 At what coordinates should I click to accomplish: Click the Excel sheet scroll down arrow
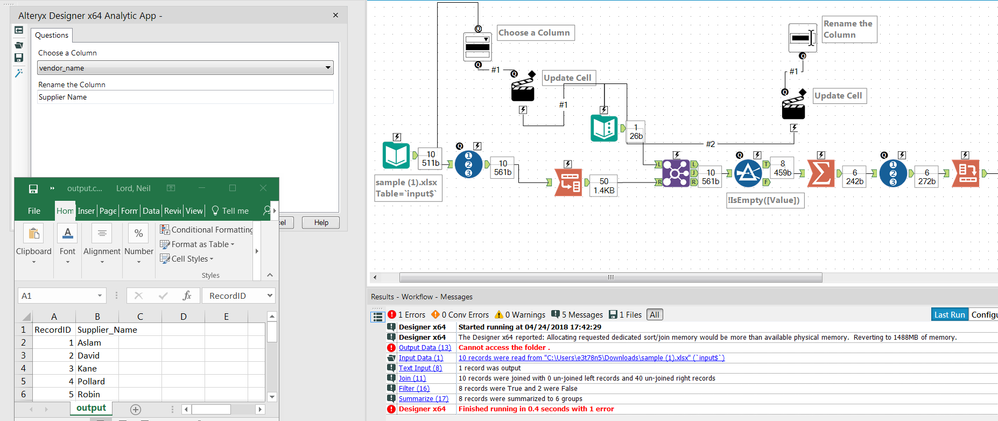coord(272,397)
